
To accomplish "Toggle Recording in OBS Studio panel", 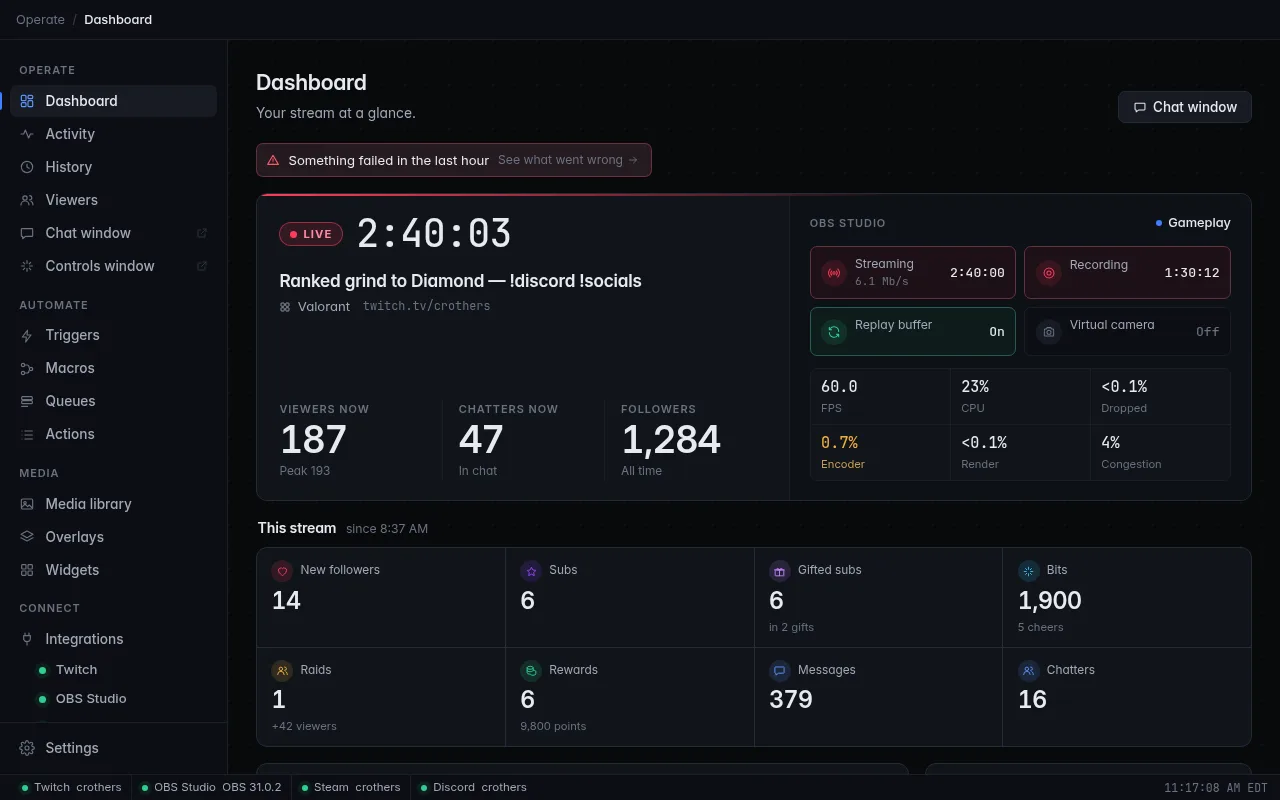I will coord(1127,273).
